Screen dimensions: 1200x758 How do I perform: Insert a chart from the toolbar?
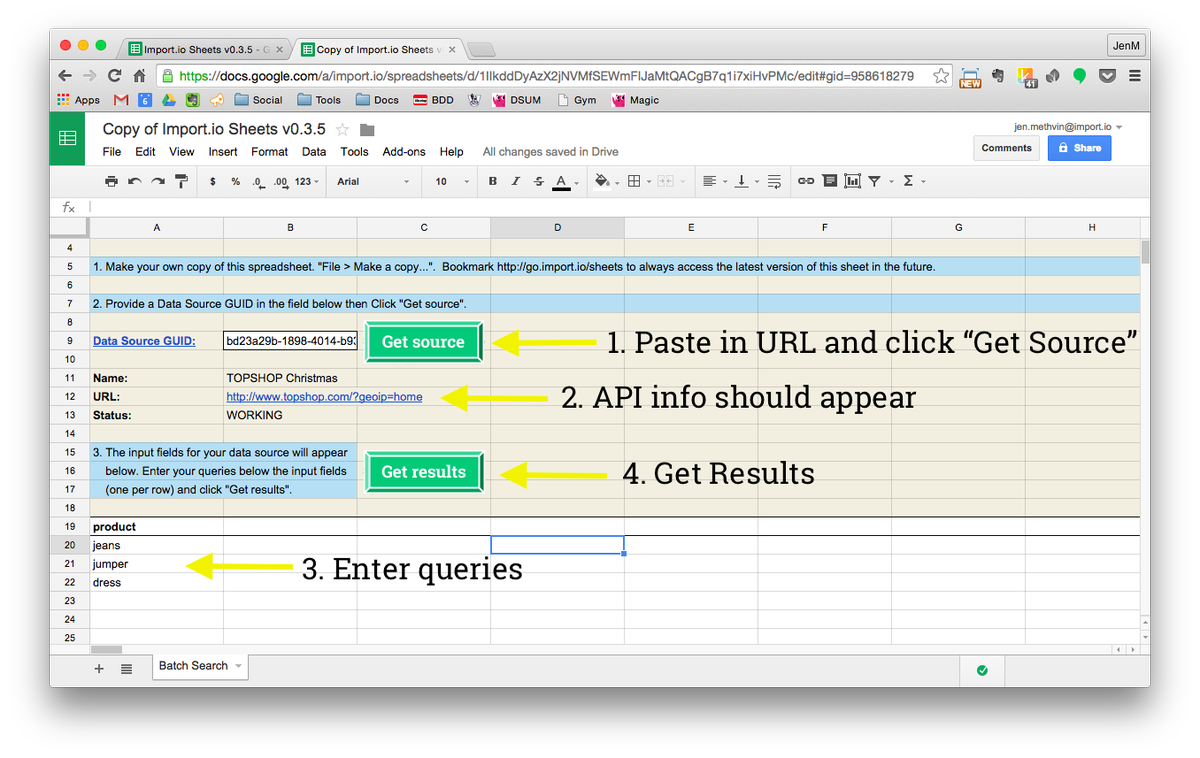click(852, 181)
